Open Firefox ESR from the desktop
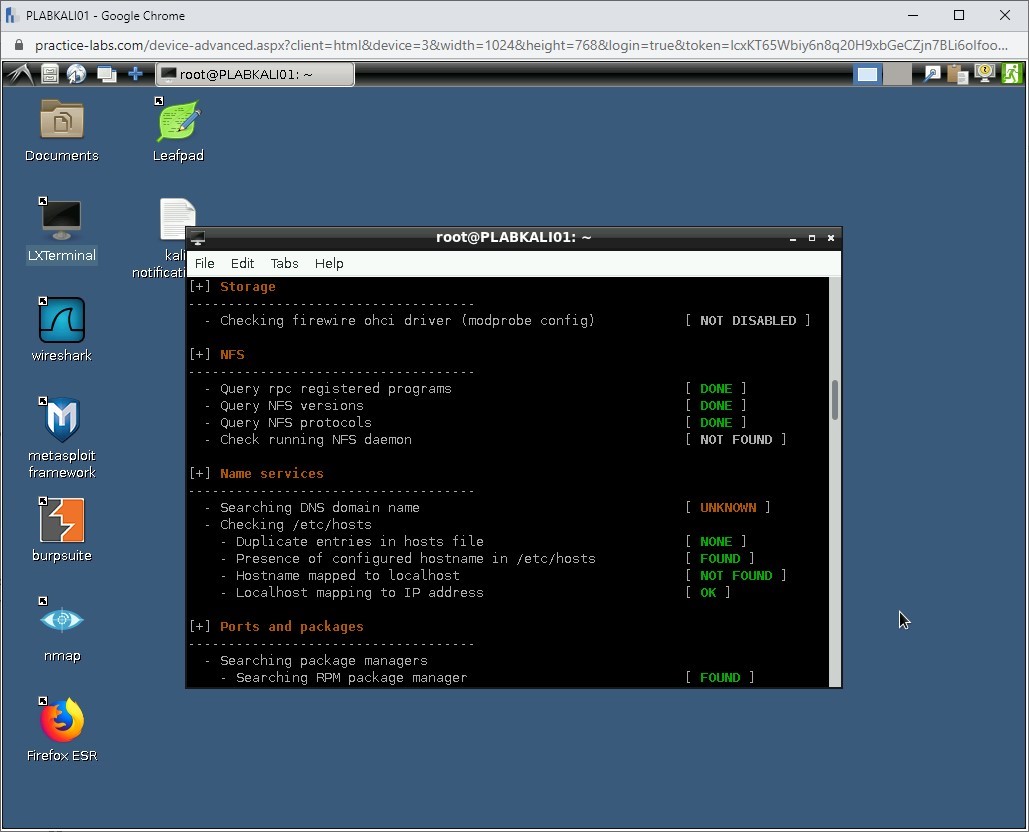 [62, 721]
